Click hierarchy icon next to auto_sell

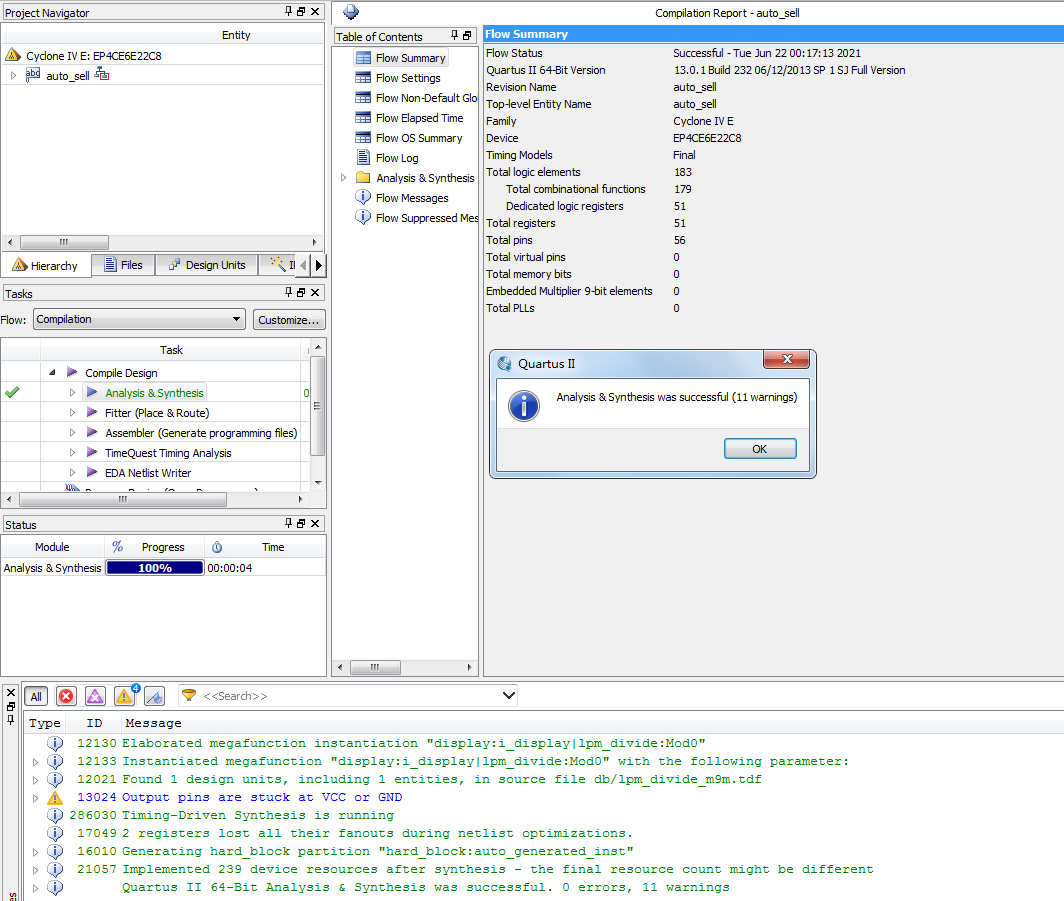click(x=102, y=75)
